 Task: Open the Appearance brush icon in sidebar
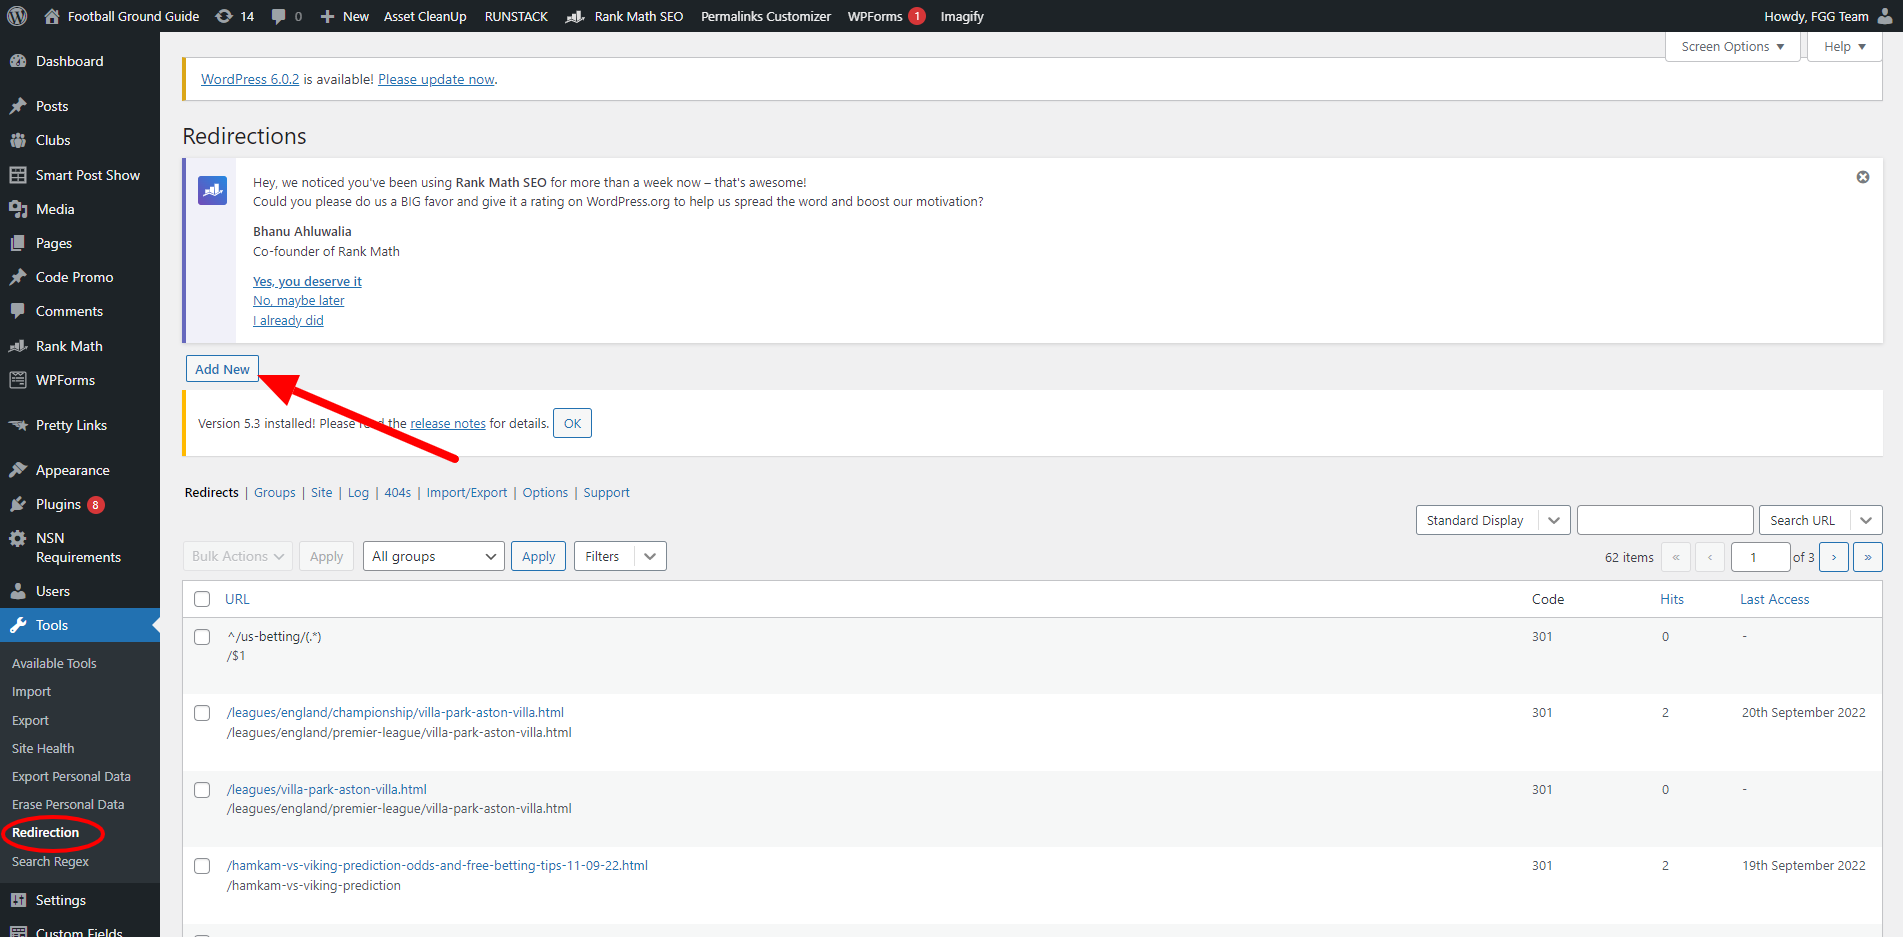(x=18, y=470)
